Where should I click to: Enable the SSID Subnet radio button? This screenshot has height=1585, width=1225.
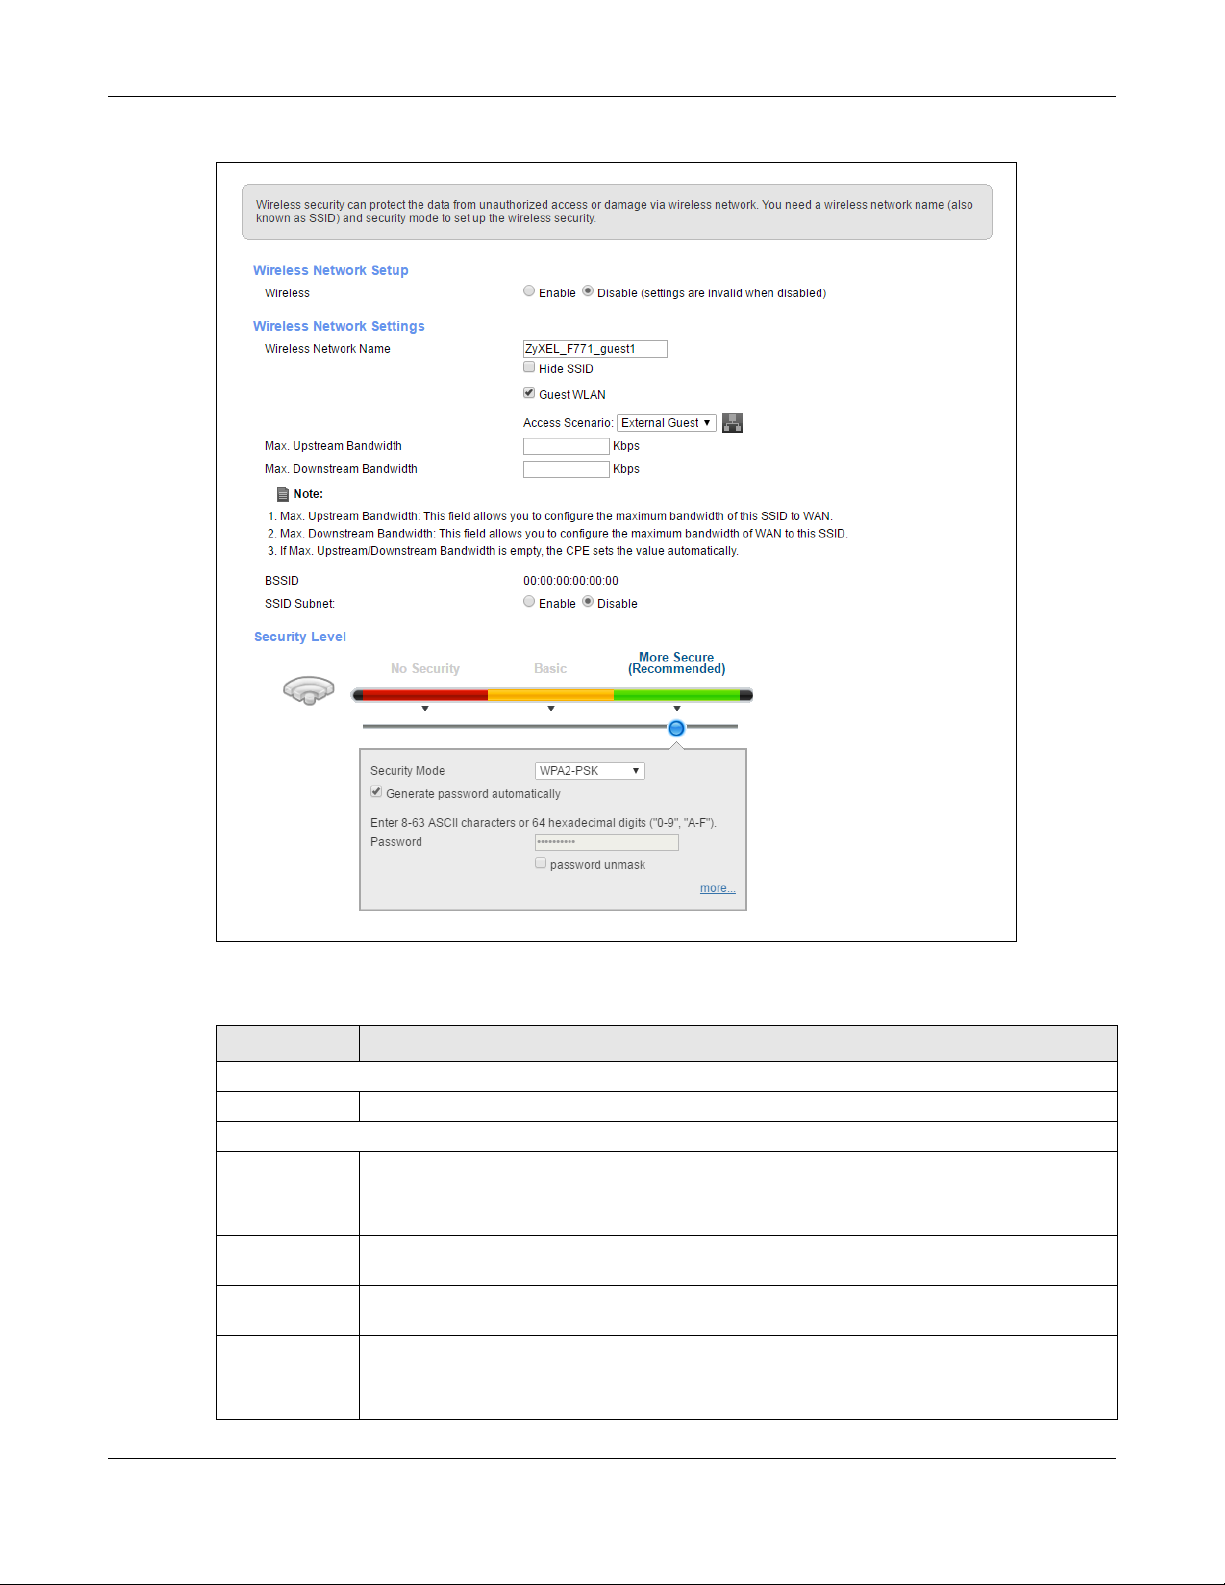529,602
